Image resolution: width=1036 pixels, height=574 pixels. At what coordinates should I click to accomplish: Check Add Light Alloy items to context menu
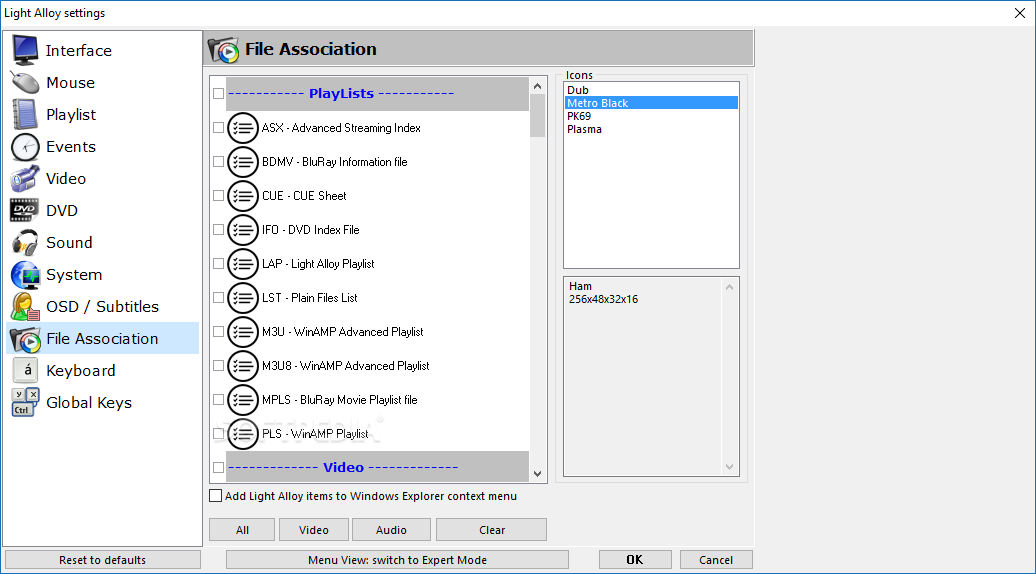(215, 495)
